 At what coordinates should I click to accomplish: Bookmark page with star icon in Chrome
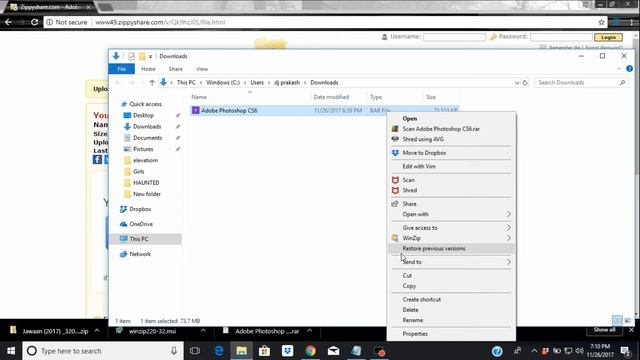point(601,22)
